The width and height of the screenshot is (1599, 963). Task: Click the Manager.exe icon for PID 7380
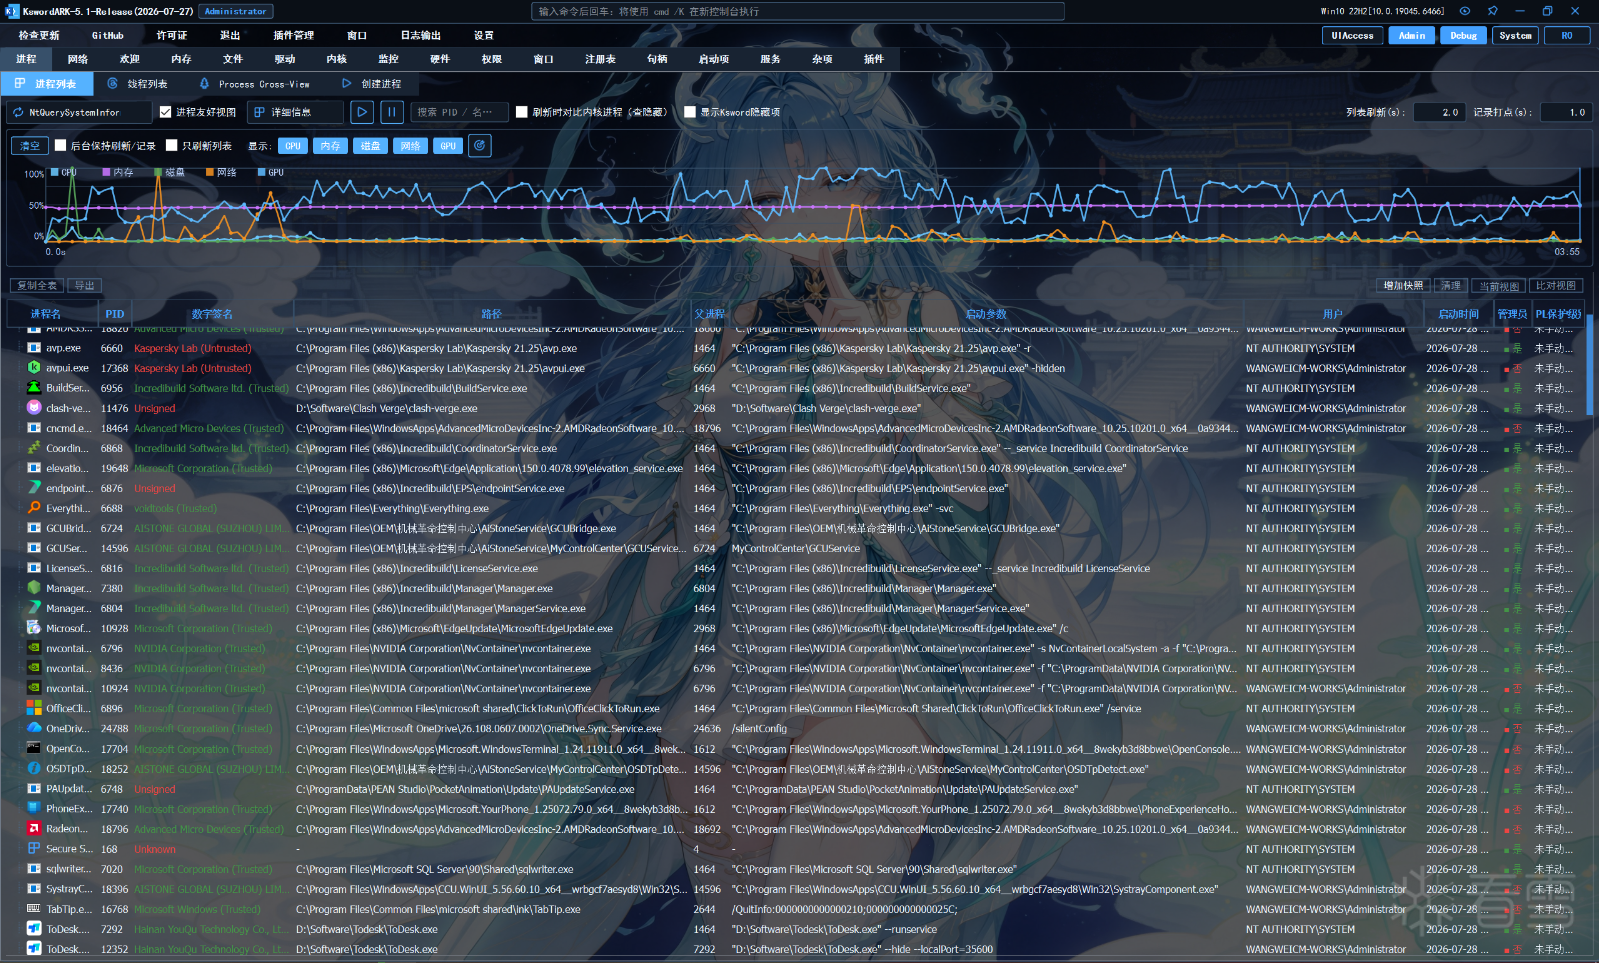point(34,588)
